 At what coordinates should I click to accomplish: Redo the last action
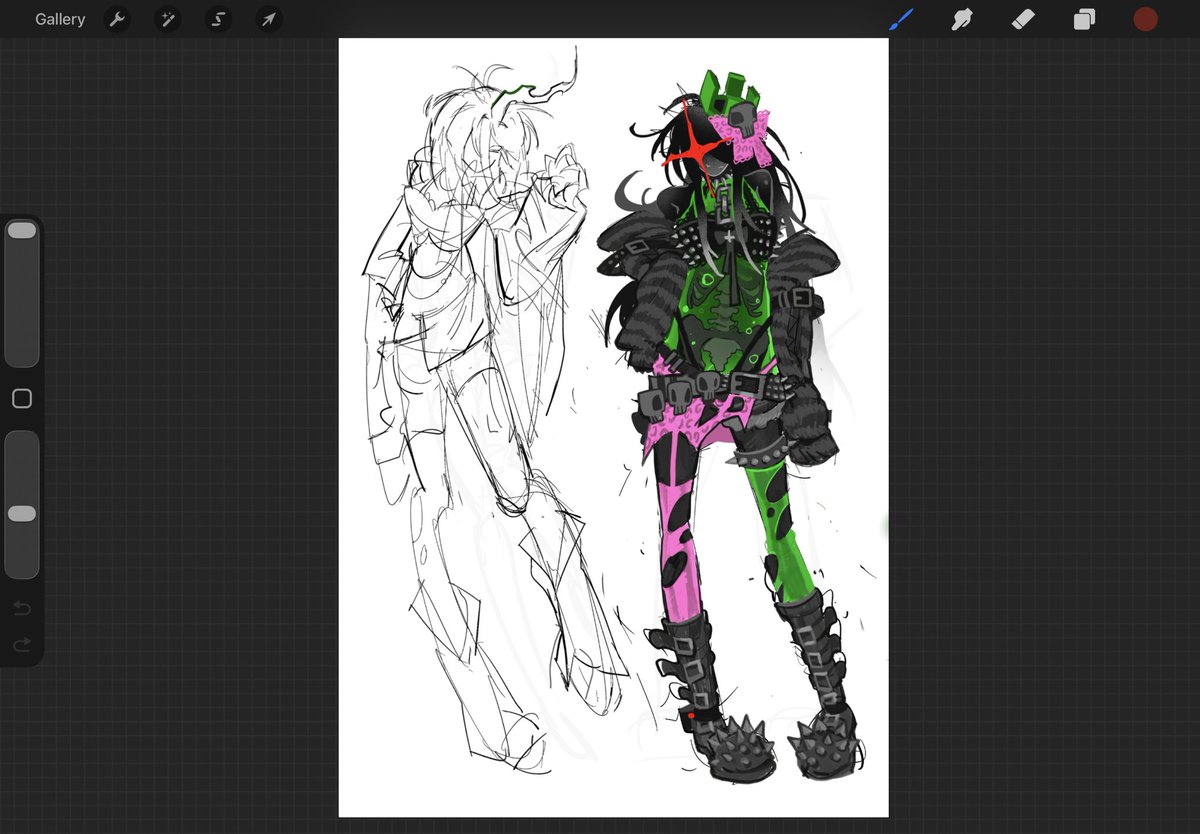(x=22, y=645)
